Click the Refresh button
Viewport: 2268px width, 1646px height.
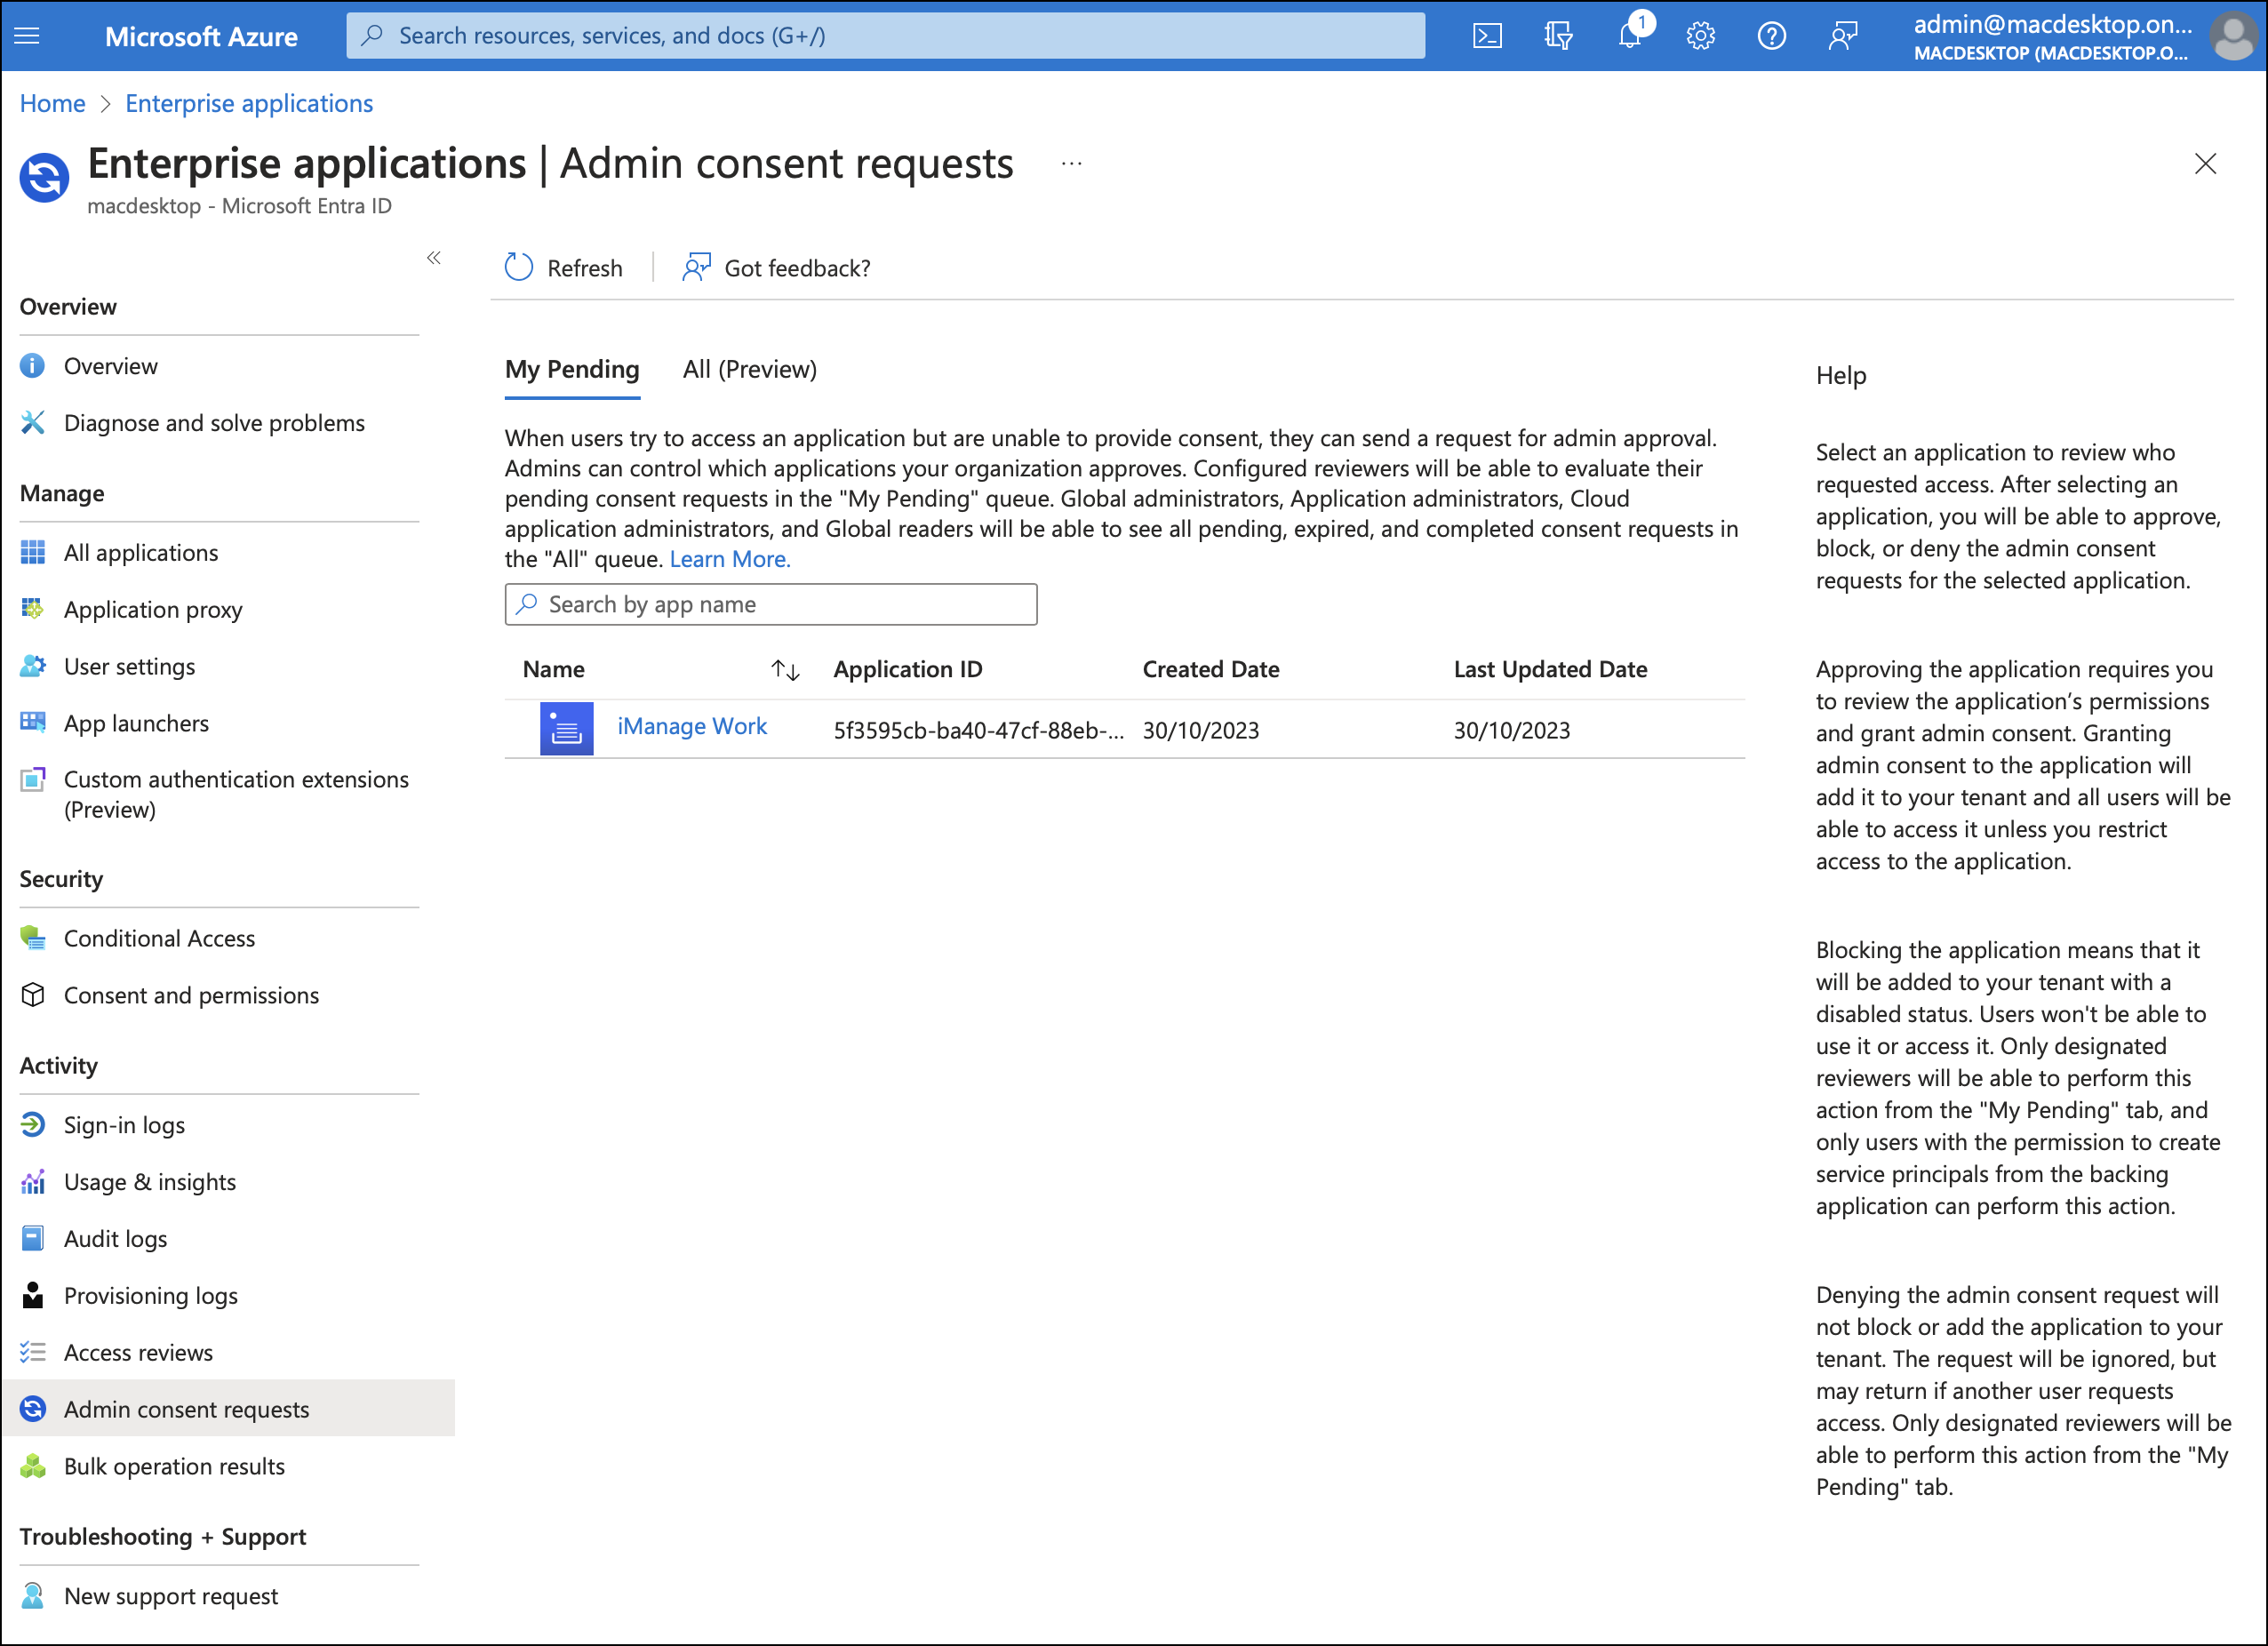pyautogui.click(x=564, y=268)
